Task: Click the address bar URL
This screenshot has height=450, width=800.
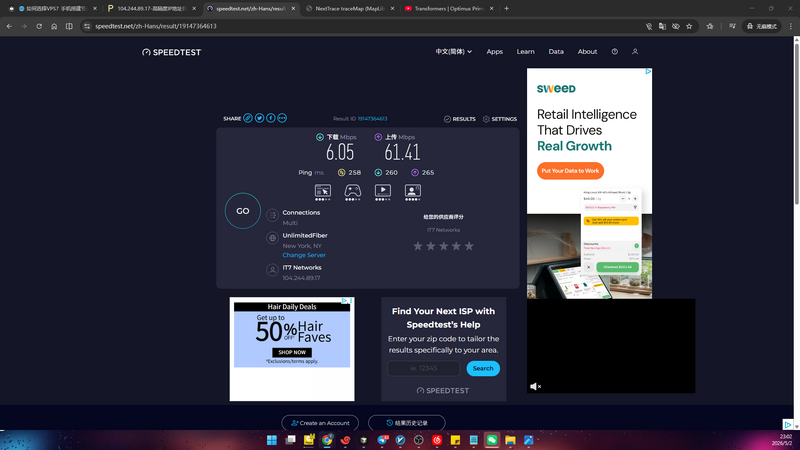Action: (x=156, y=26)
